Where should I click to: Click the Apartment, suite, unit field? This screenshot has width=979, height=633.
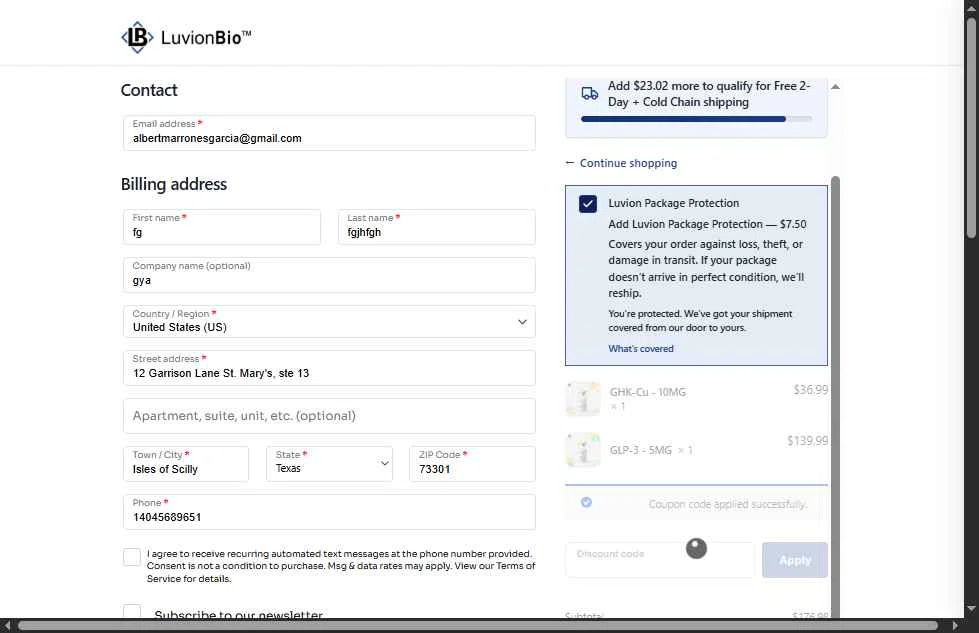coord(329,416)
